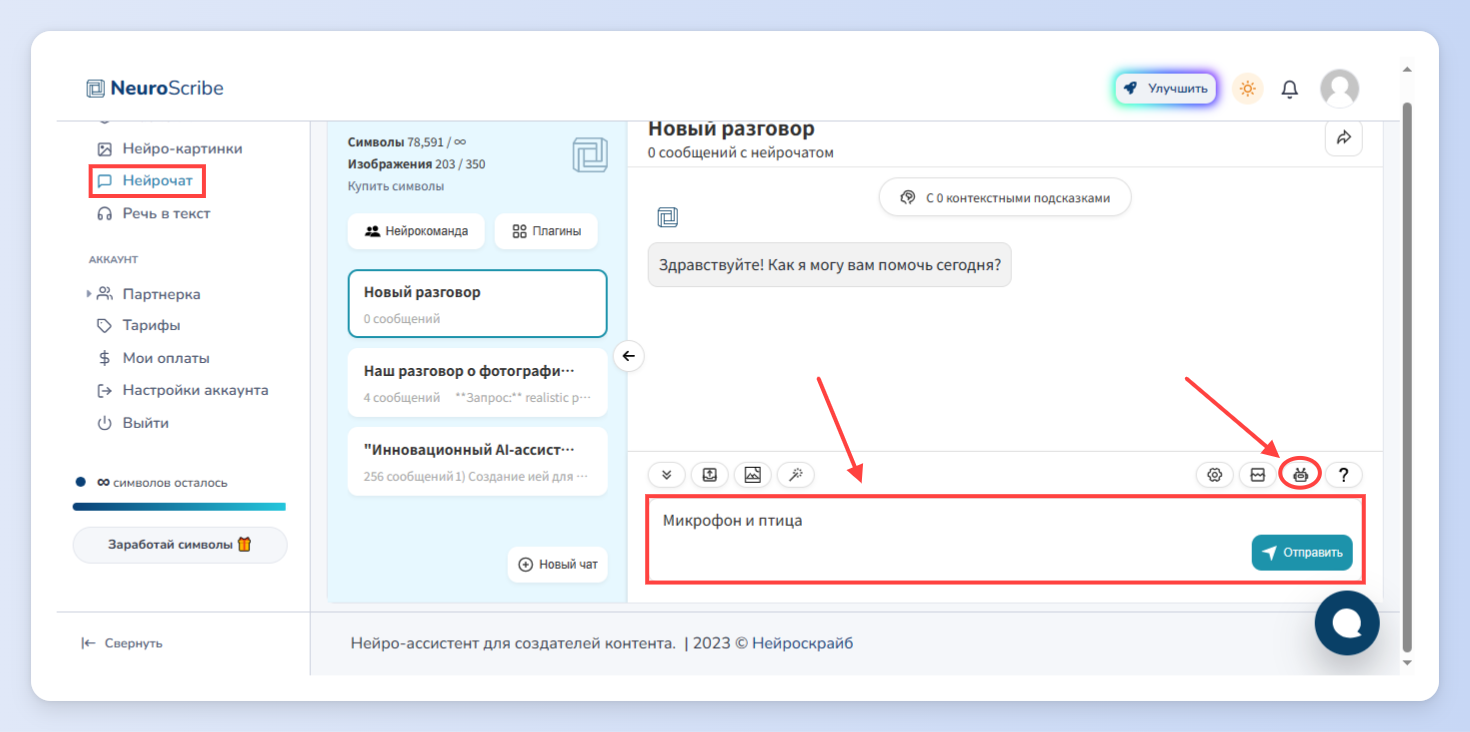
Task: Click the Купить символы link
Action: pyautogui.click(x=396, y=186)
